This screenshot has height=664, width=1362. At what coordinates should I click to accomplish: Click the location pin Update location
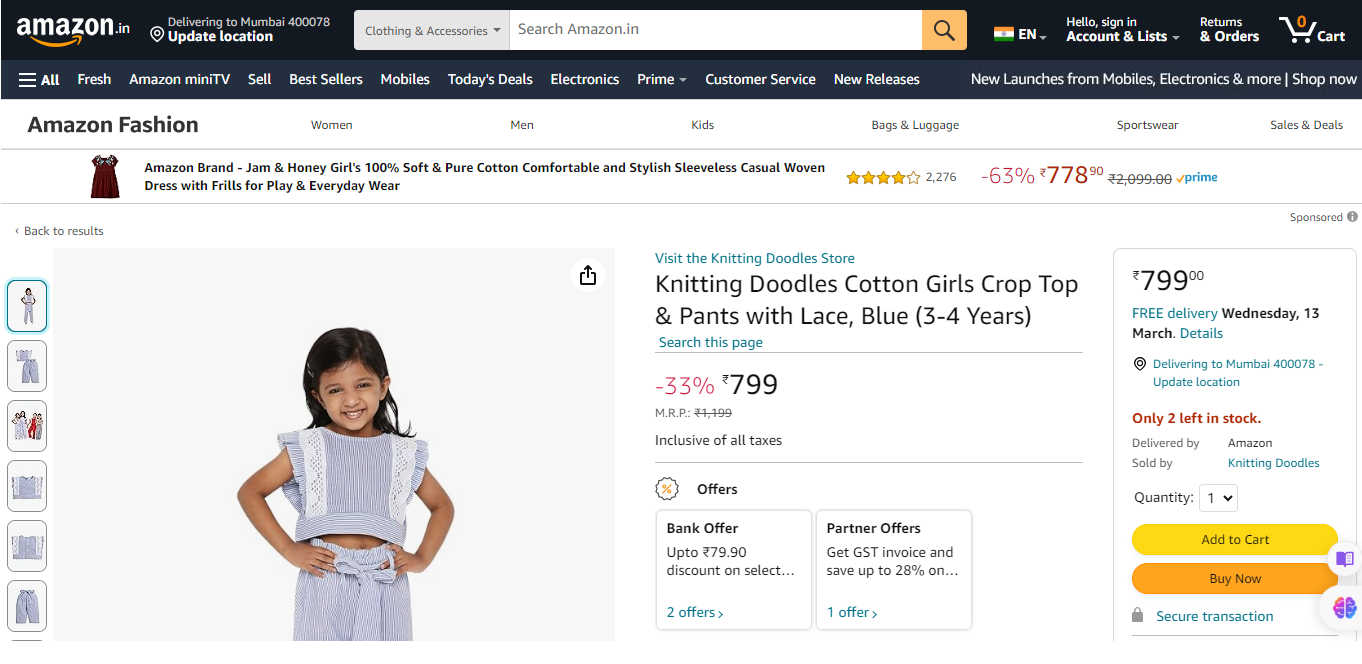[x=211, y=29]
